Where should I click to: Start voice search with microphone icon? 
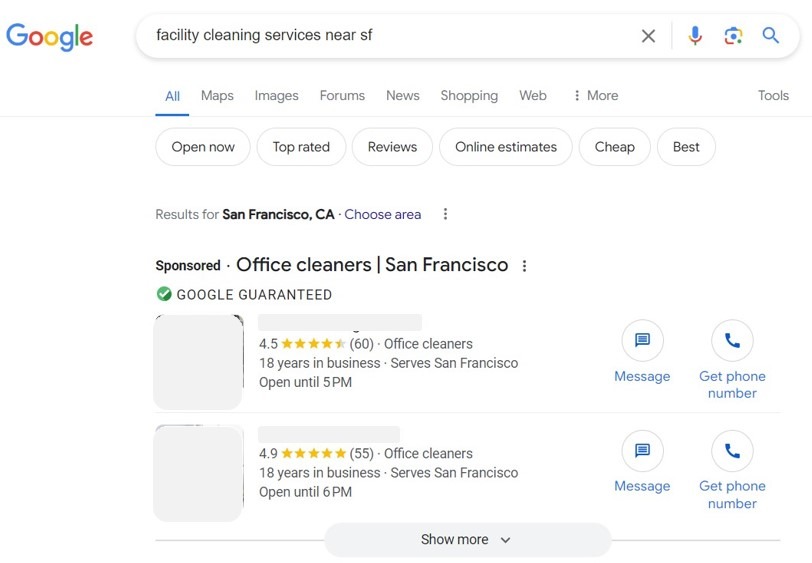point(695,36)
